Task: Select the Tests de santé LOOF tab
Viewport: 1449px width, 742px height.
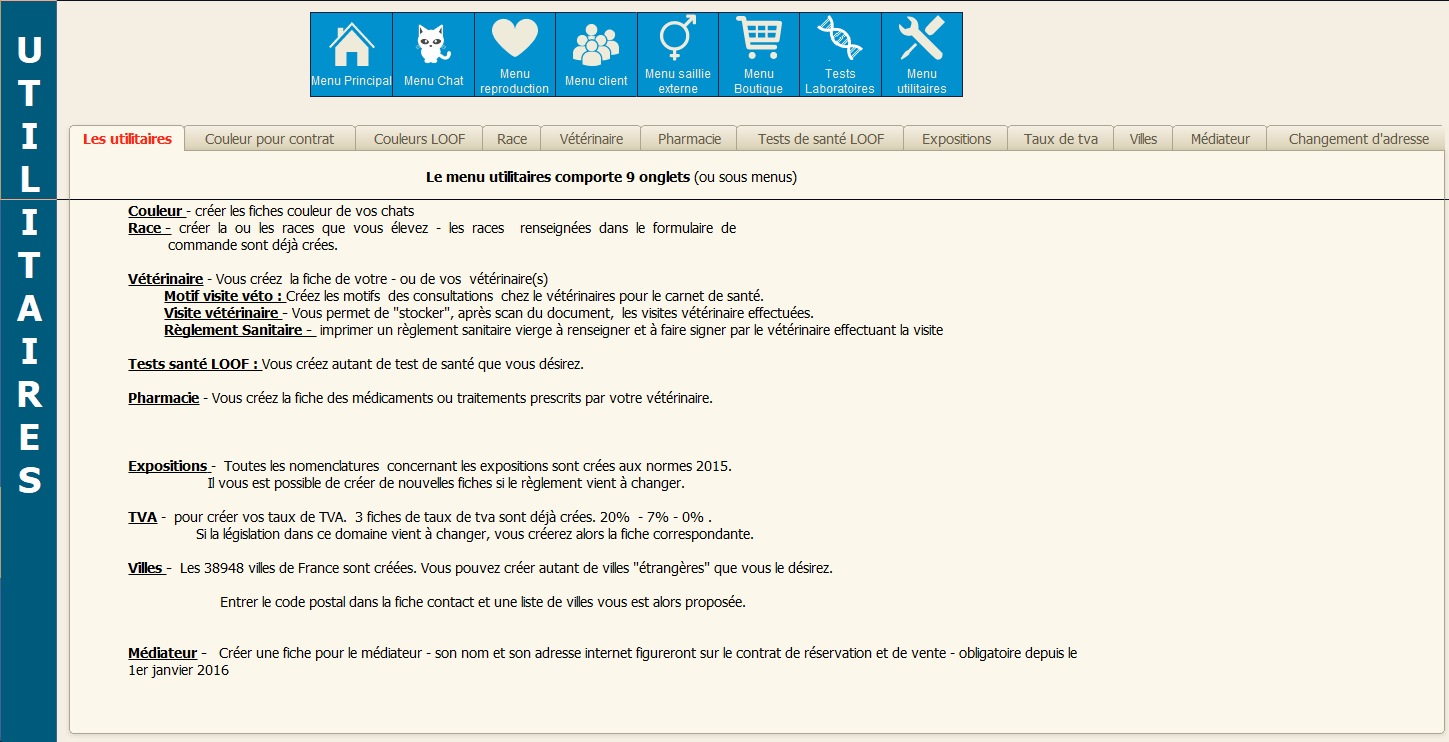Action: point(819,139)
